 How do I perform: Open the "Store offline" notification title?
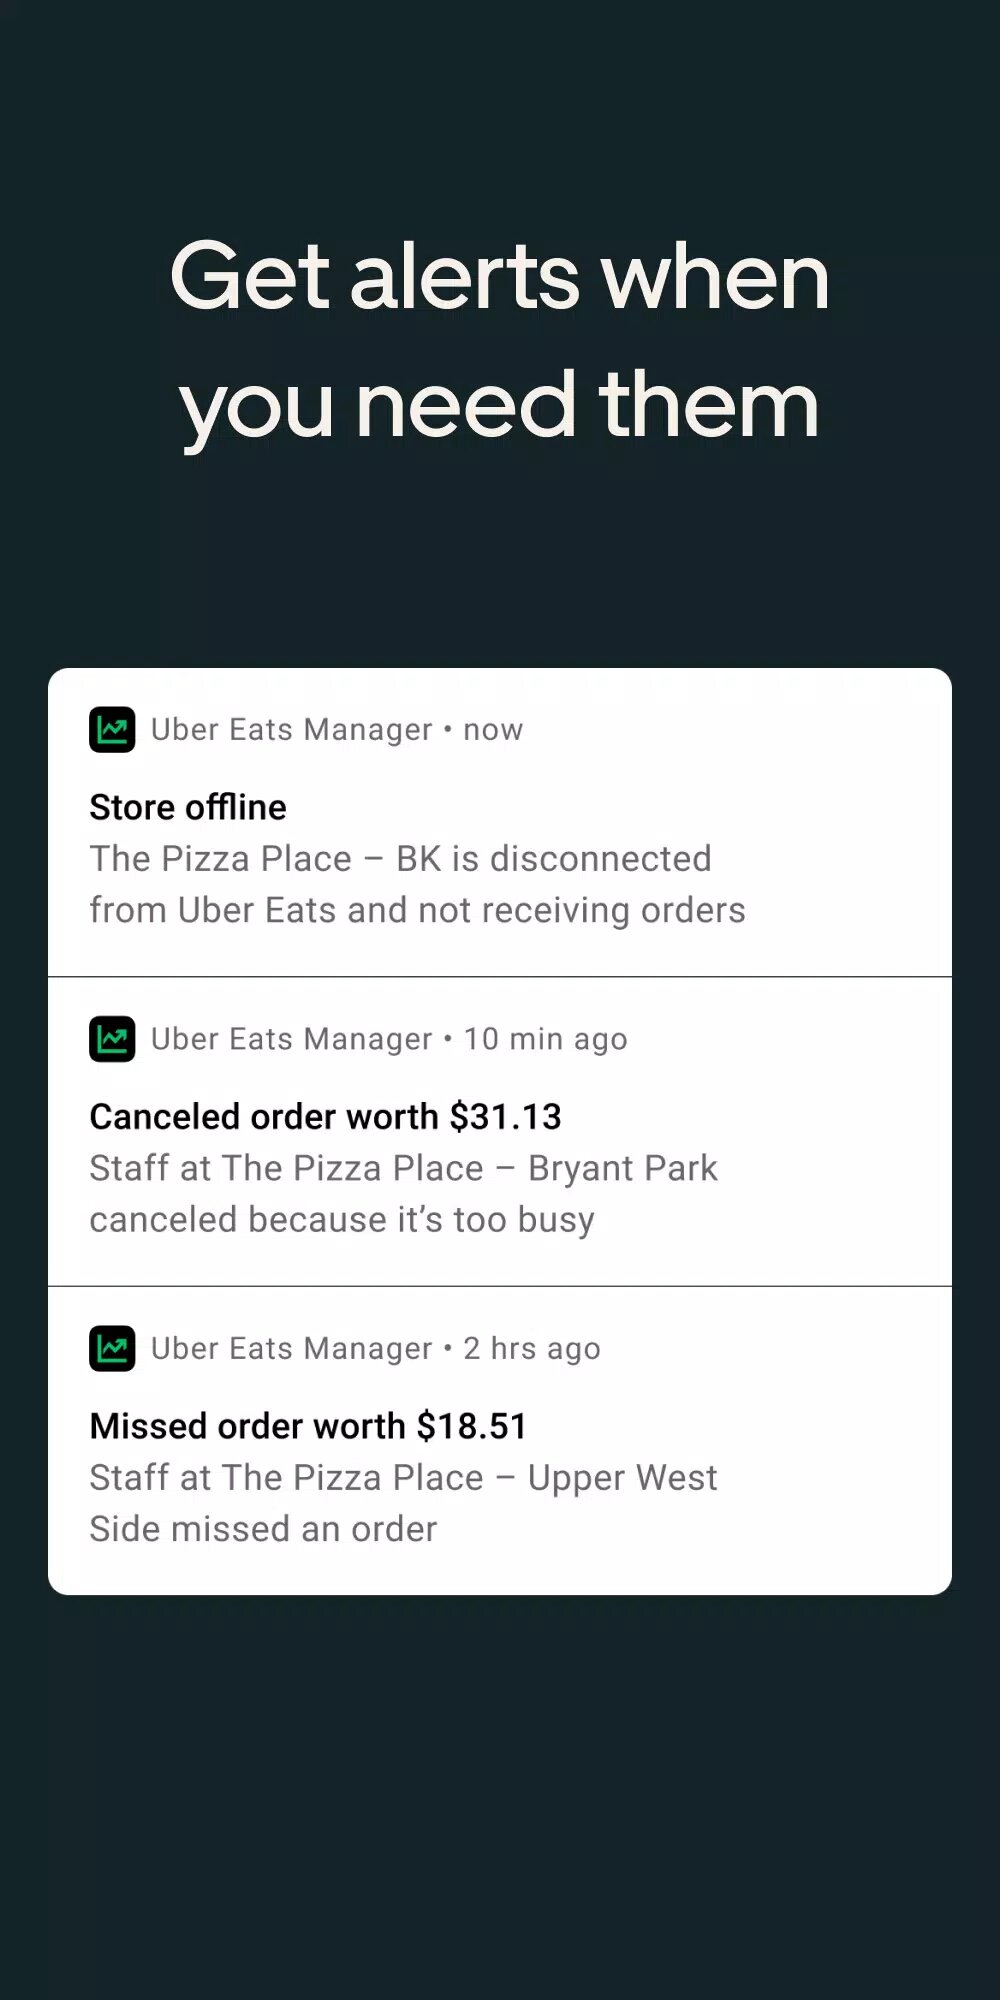[188, 807]
